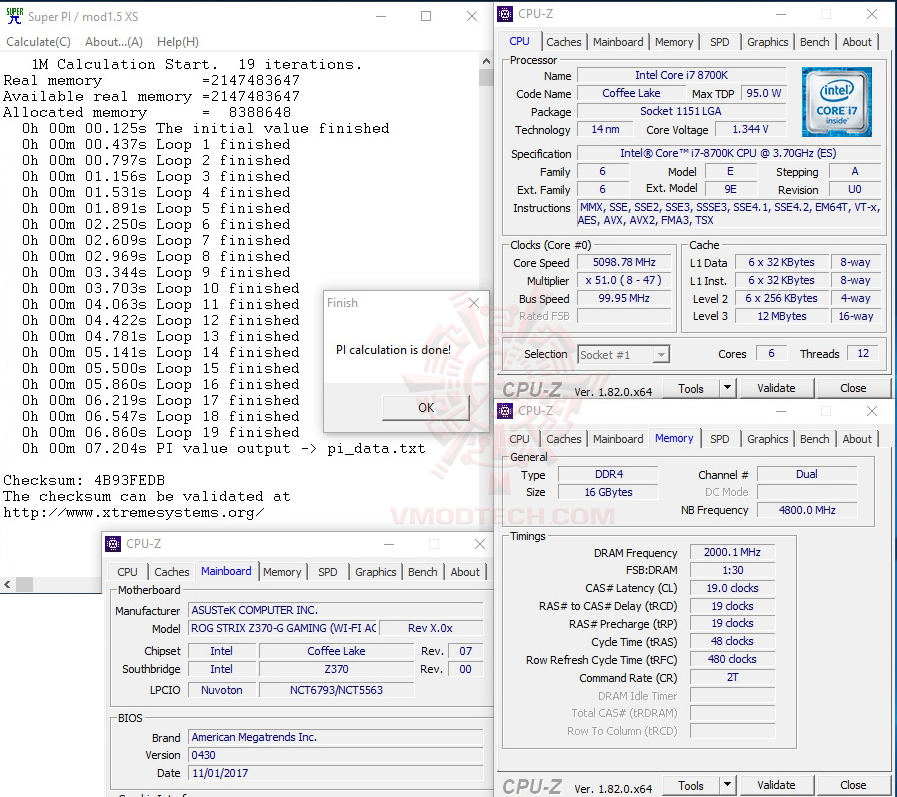This screenshot has width=897, height=797.
Task: Switch to the Caches tab in CPU-Z
Action: pos(564,41)
